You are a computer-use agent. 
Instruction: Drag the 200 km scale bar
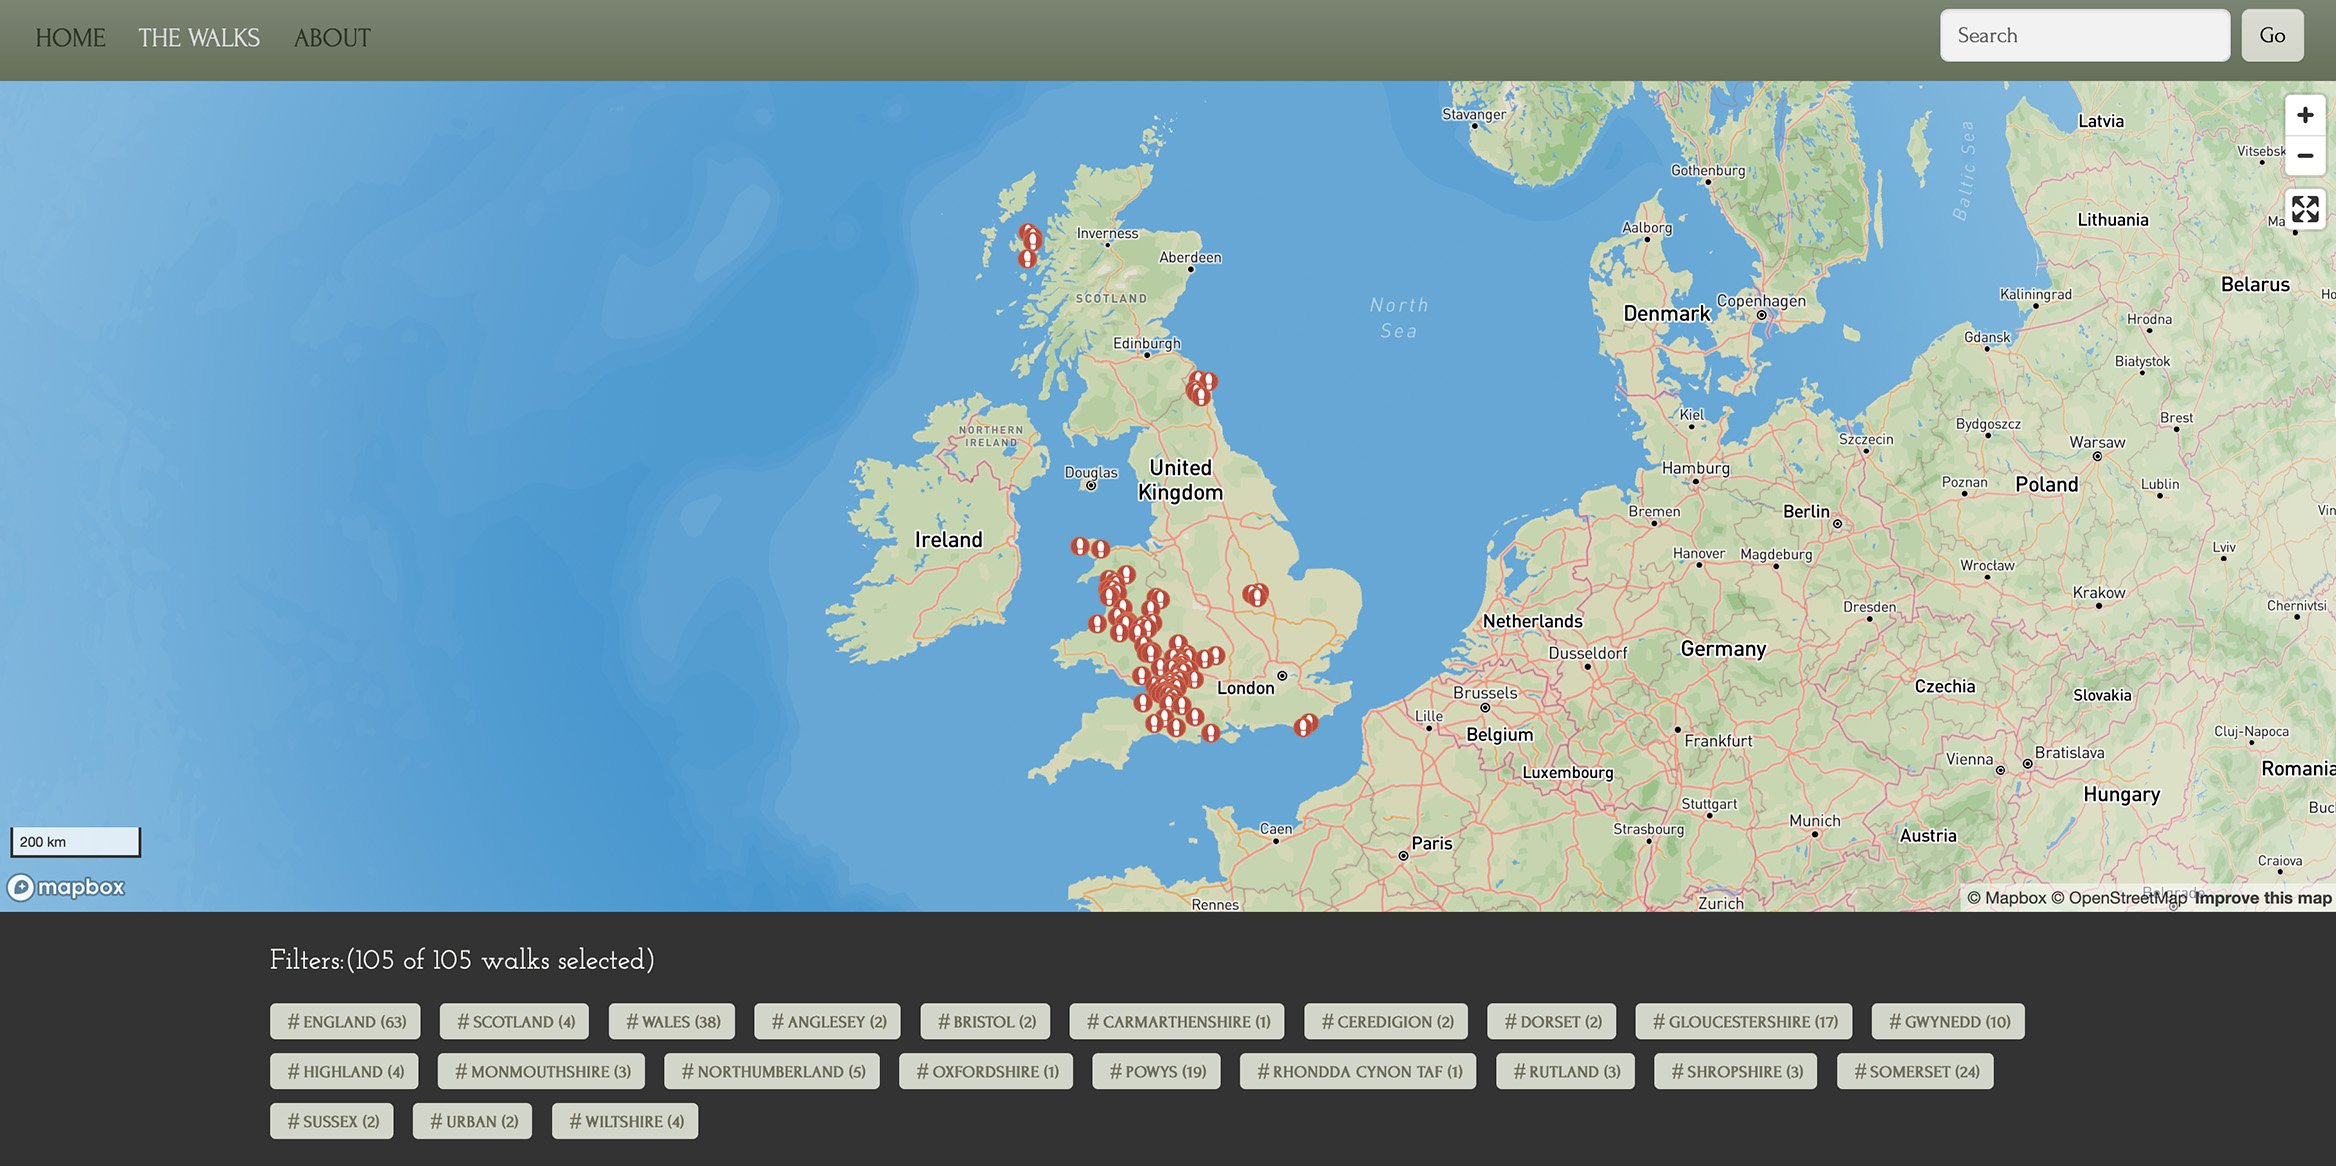[x=74, y=841]
